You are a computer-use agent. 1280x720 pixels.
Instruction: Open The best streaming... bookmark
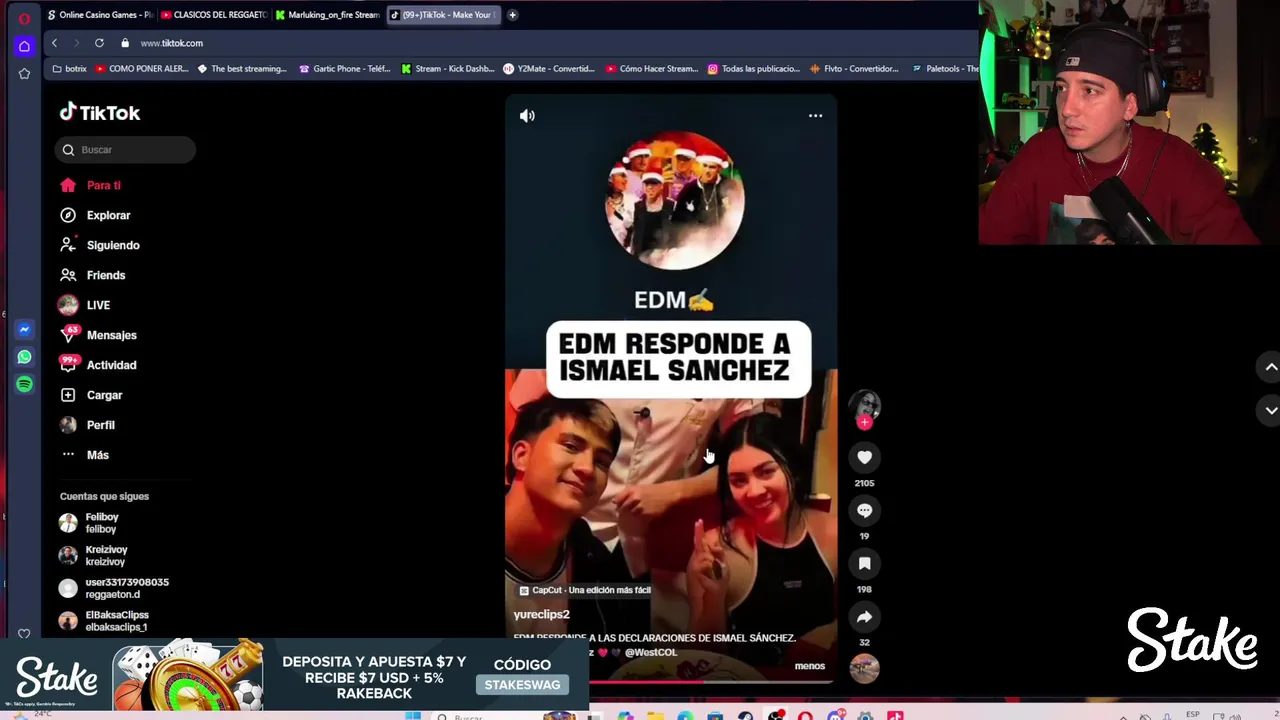coord(242,69)
